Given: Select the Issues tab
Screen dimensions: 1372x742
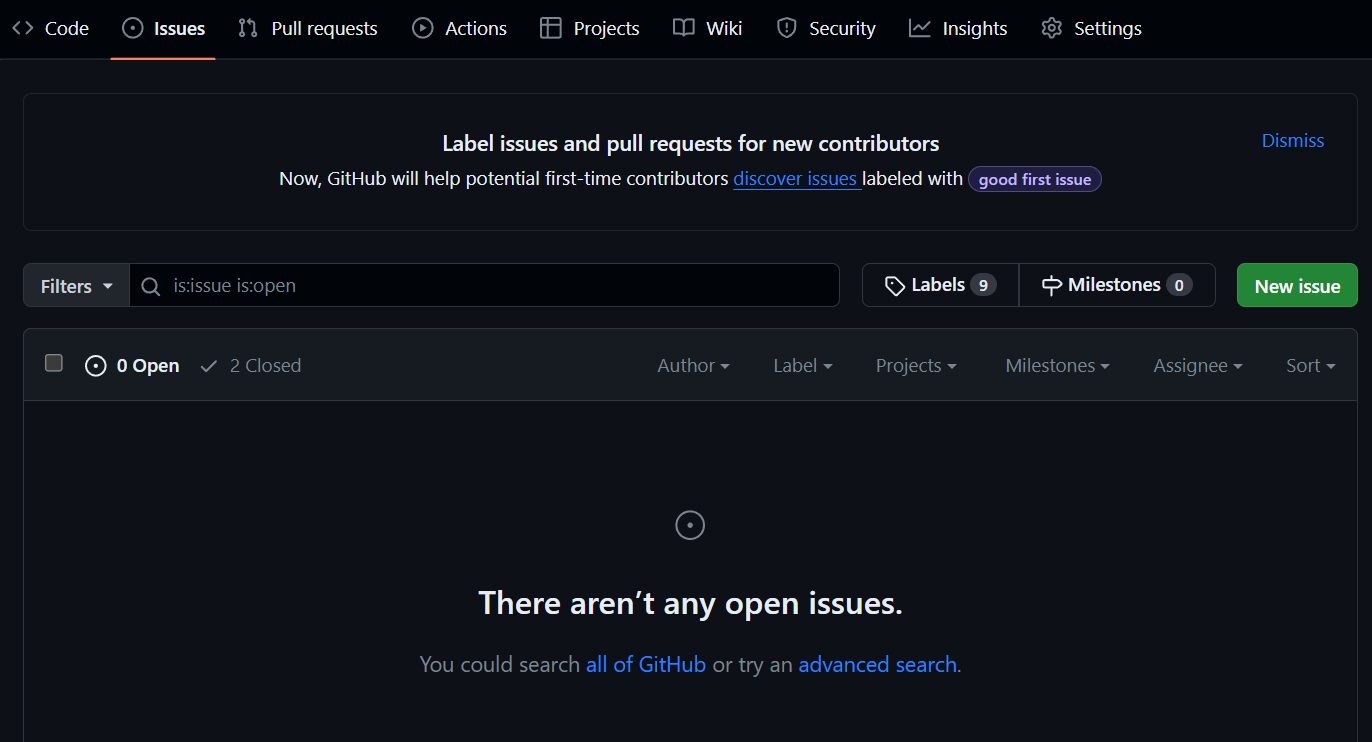Looking at the screenshot, I should coord(163,29).
